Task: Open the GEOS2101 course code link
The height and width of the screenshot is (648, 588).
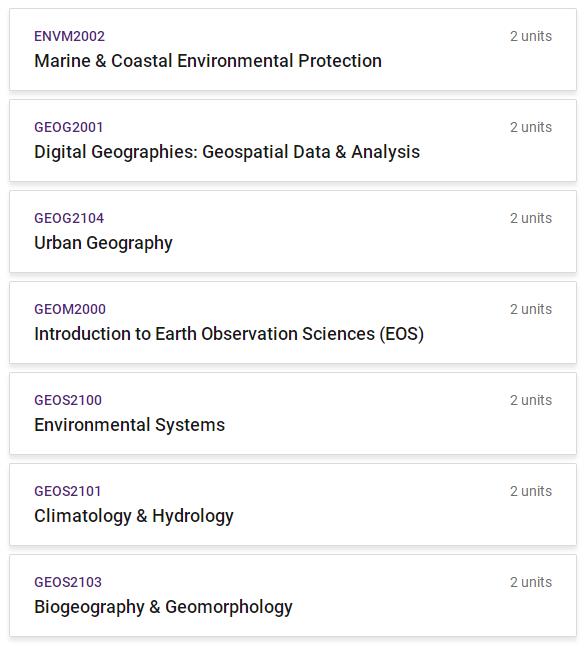Action: 68,491
